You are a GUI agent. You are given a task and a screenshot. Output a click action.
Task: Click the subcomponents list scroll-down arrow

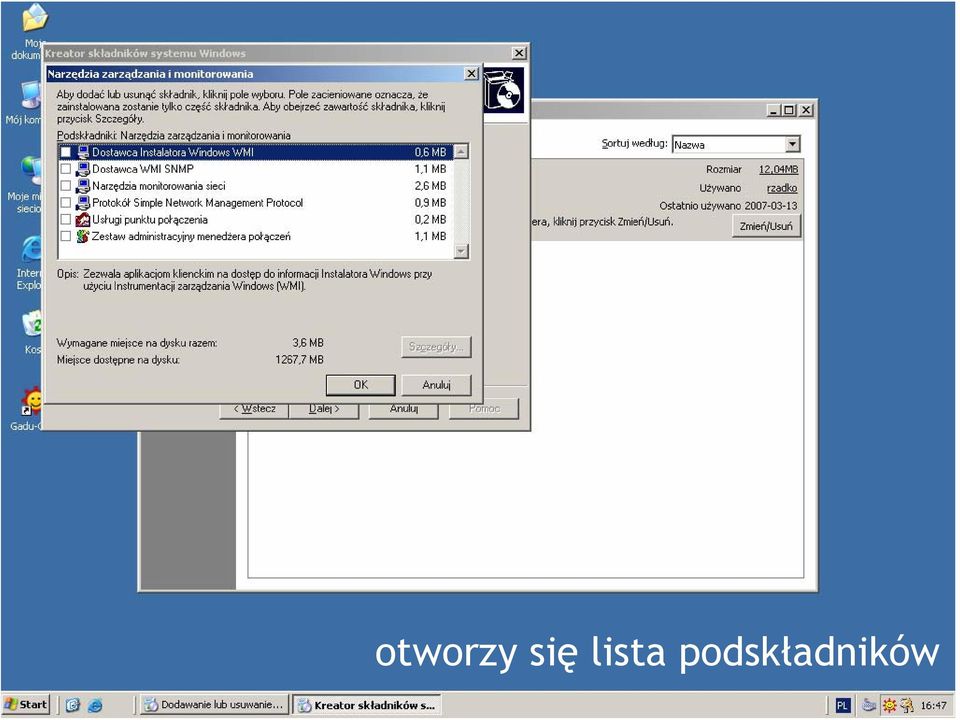tap(462, 251)
